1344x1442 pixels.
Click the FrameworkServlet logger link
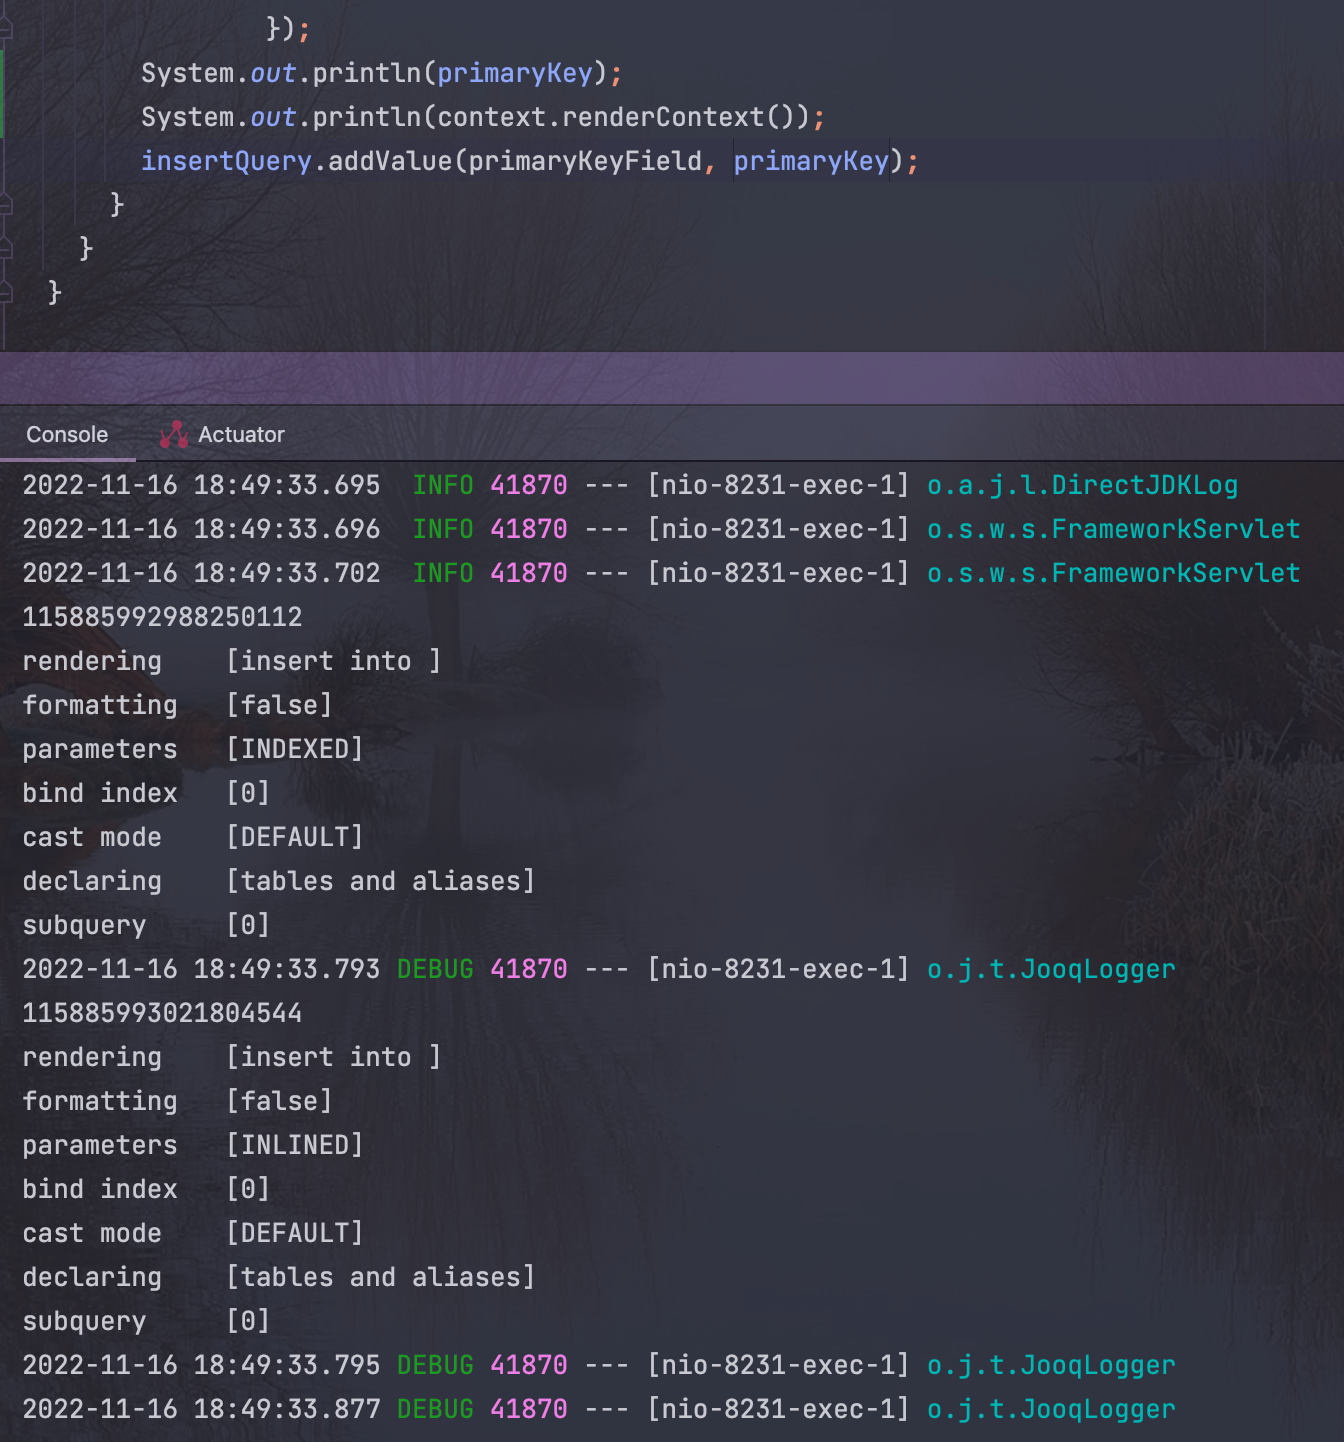(x=1113, y=529)
